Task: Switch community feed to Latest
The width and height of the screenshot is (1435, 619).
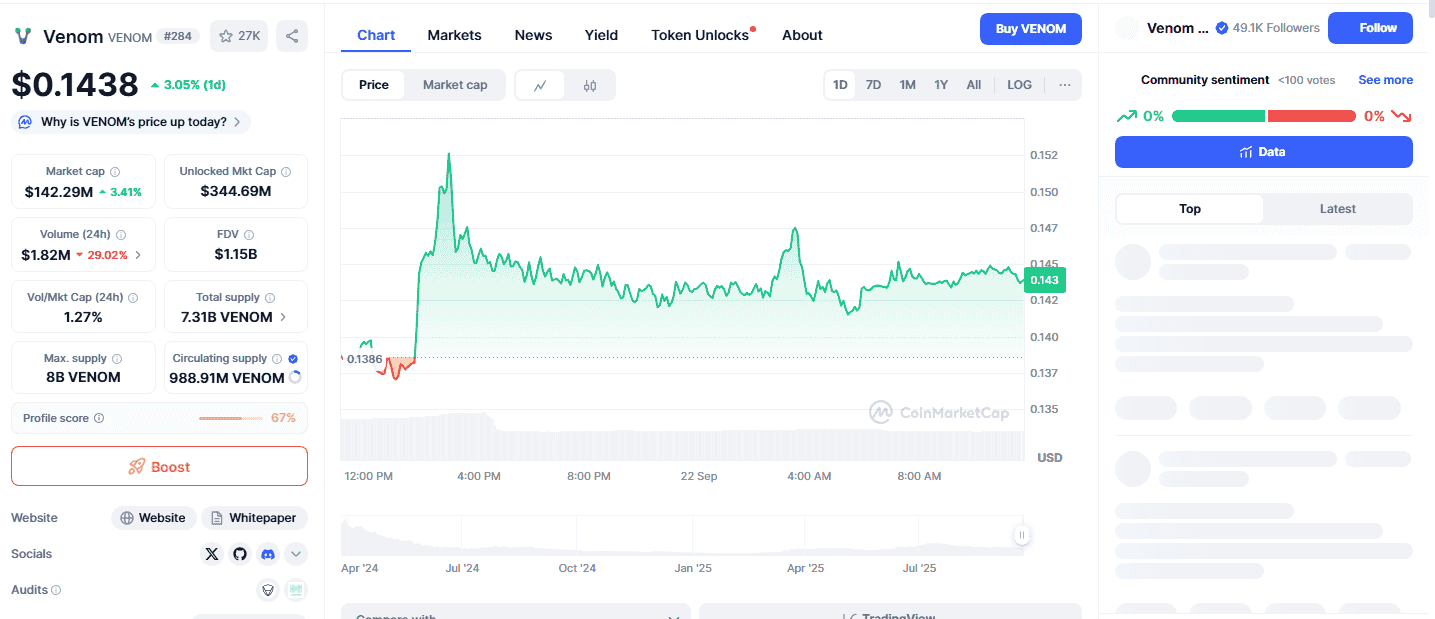Action: (x=1338, y=209)
